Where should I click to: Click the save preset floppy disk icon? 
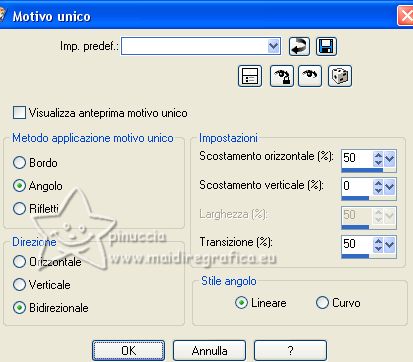click(326, 46)
